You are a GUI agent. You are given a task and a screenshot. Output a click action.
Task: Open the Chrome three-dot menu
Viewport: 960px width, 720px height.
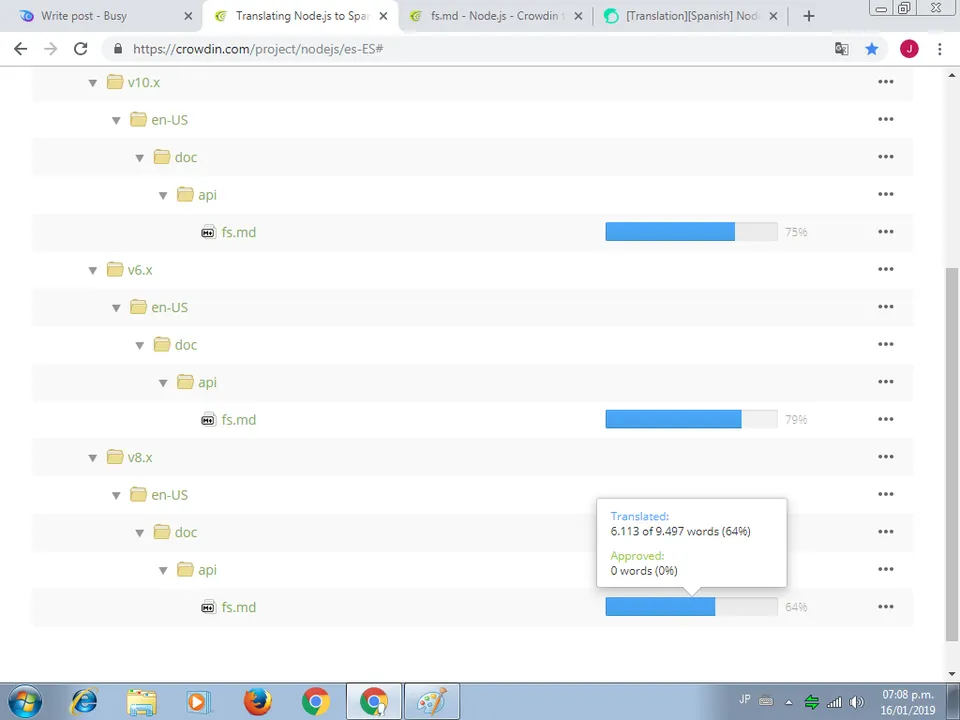point(940,49)
